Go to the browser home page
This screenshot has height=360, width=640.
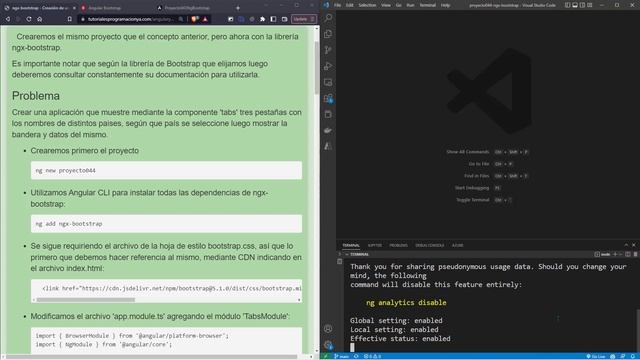(40, 19)
